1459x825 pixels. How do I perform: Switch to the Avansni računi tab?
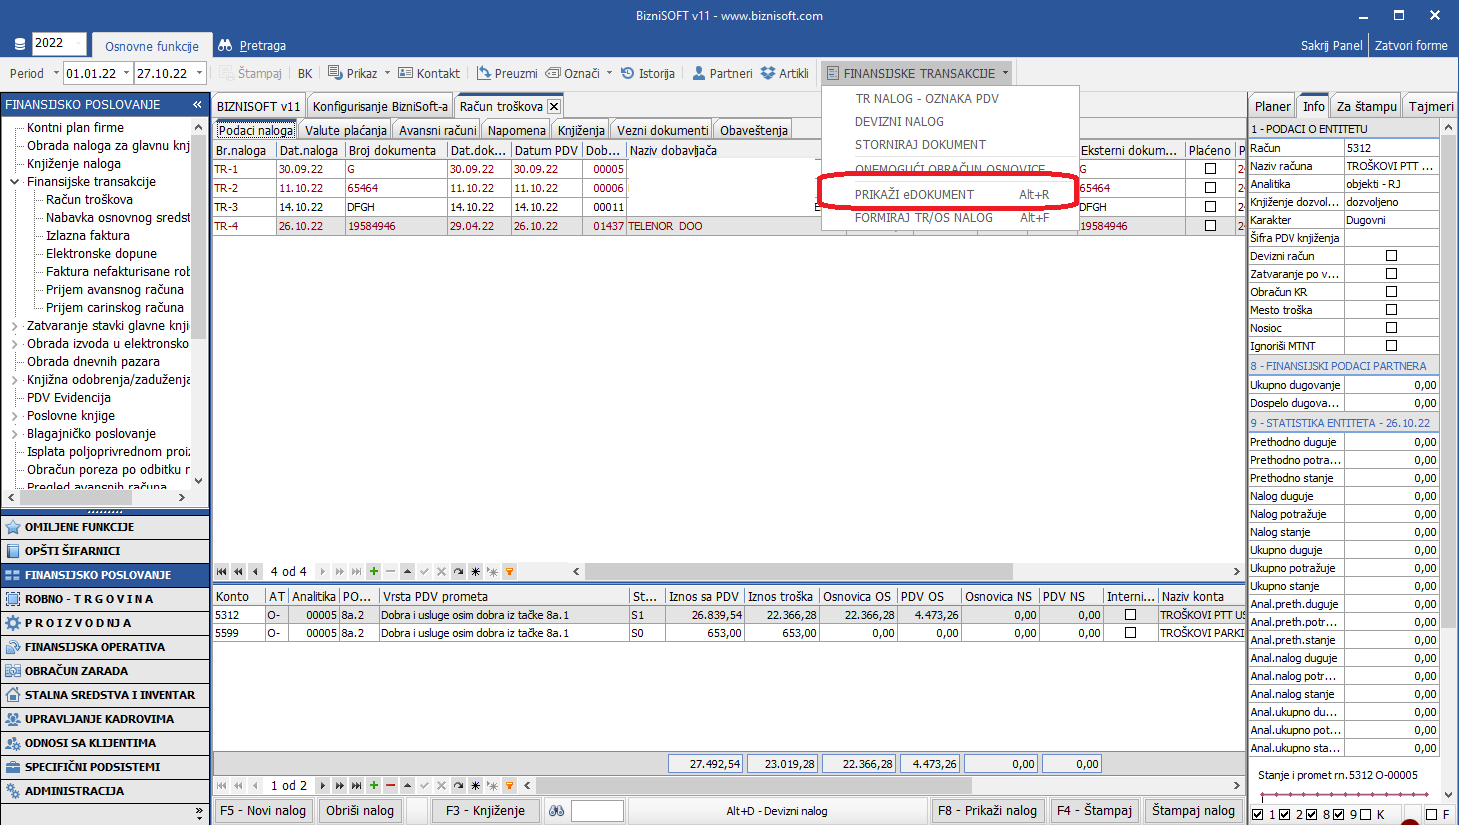437,130
